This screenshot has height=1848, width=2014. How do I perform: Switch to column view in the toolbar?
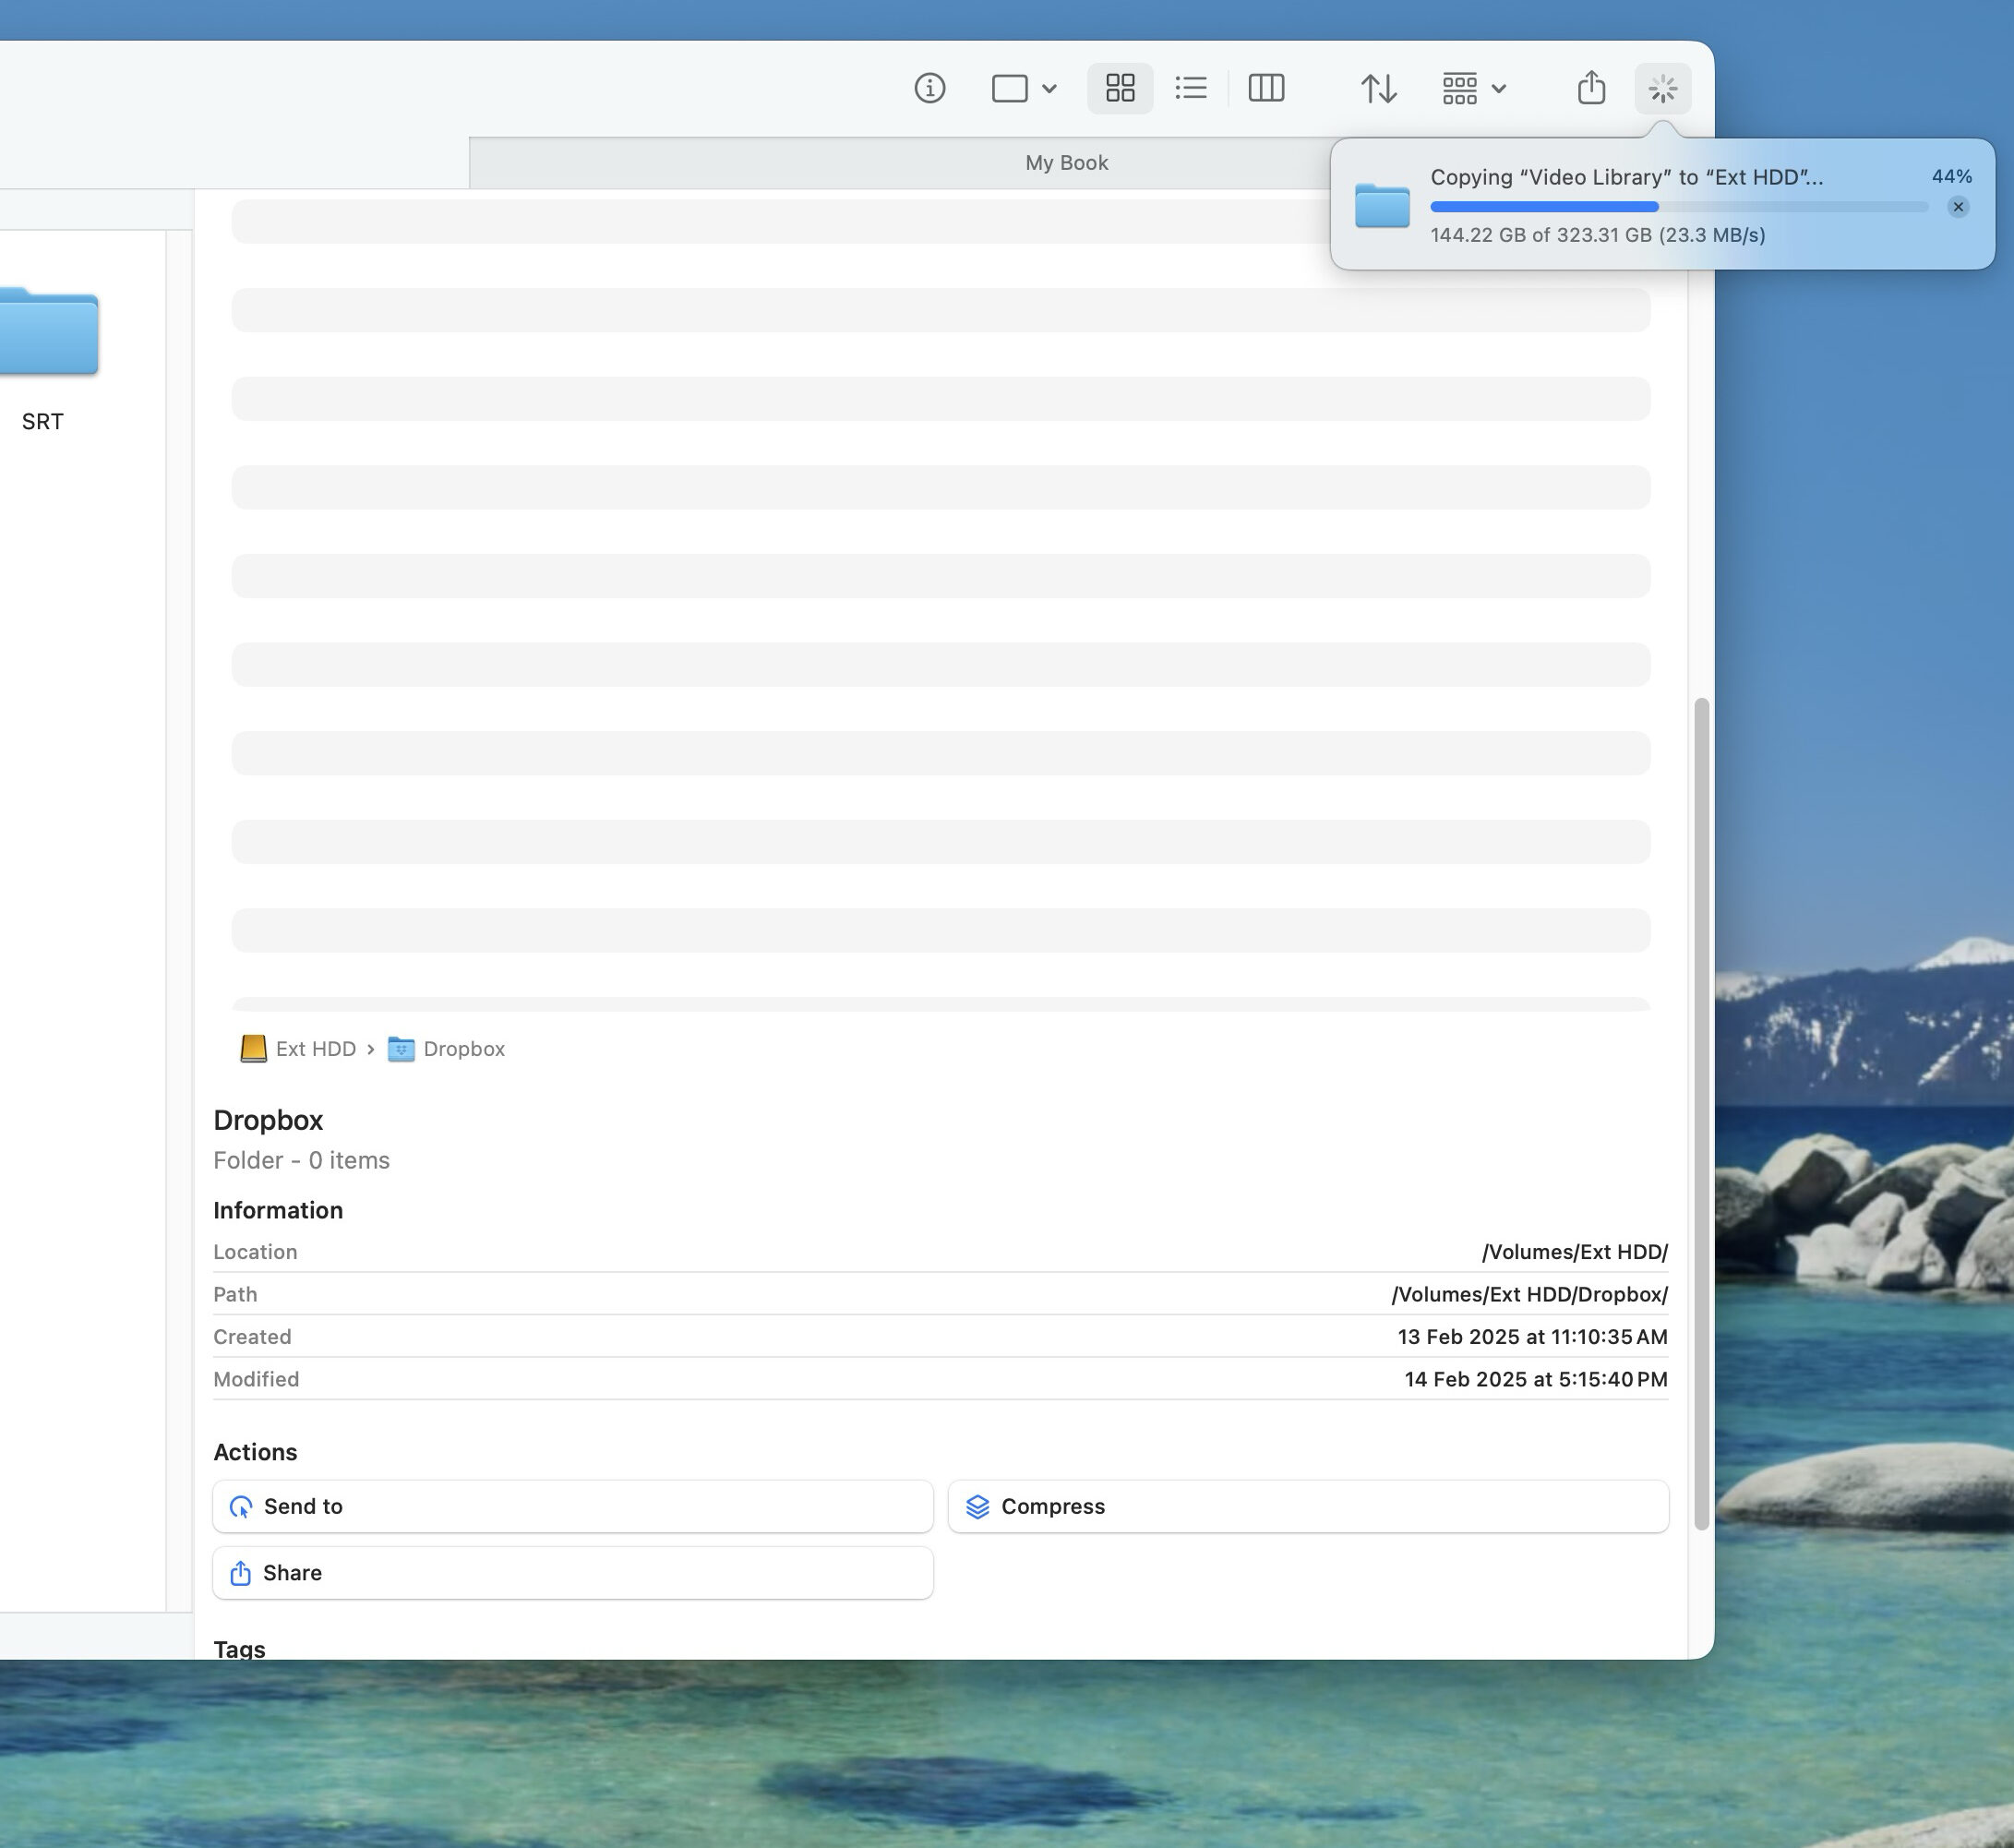coord(1265,88)
